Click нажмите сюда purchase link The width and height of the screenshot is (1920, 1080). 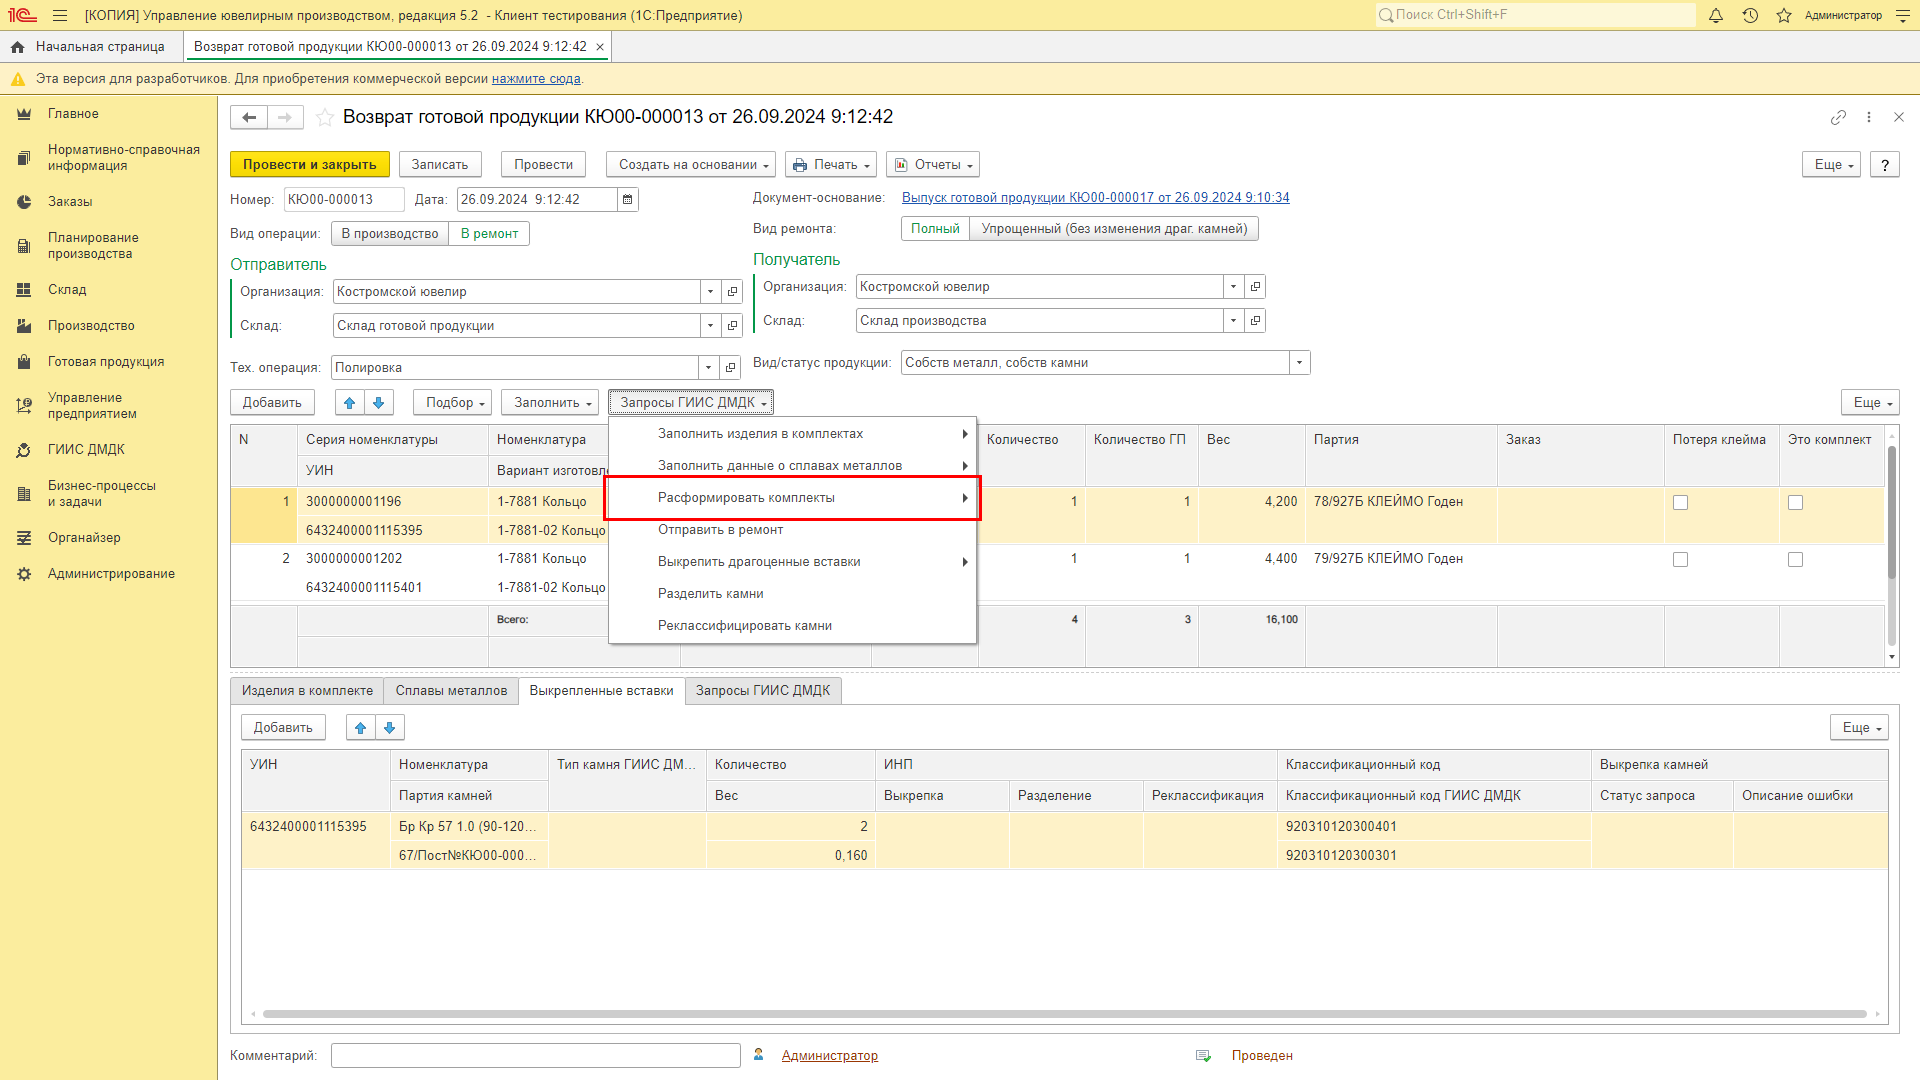[x=536, y=79]
